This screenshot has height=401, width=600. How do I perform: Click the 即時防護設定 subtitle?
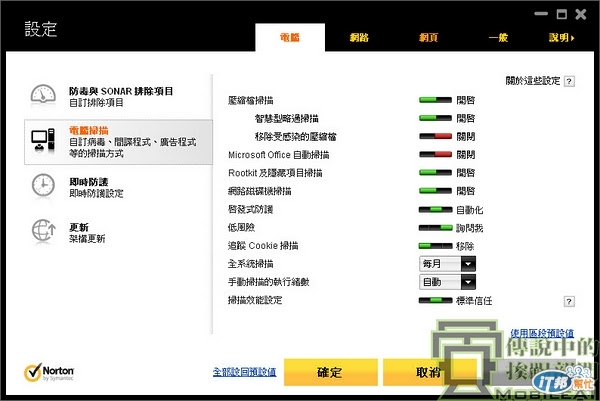(96, 193)
